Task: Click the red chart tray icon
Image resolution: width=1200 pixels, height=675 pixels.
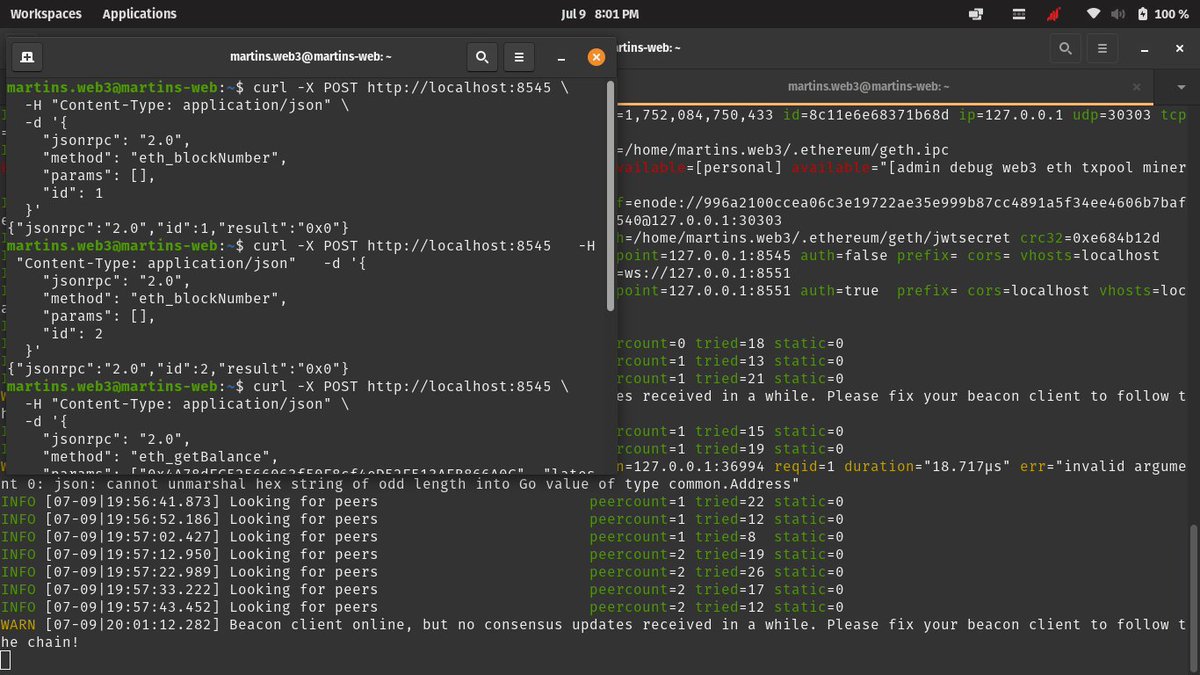Action: tap(1053, 14)
